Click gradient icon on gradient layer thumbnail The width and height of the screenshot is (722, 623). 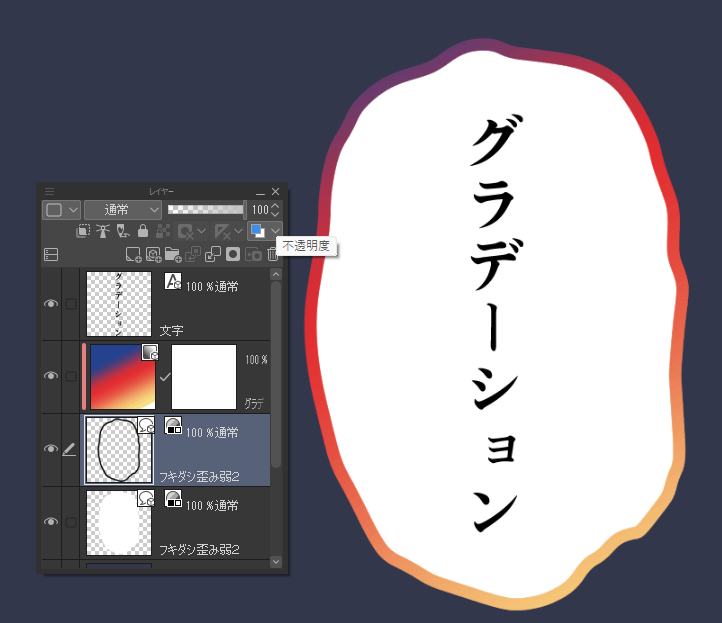[x=150, y=352]
